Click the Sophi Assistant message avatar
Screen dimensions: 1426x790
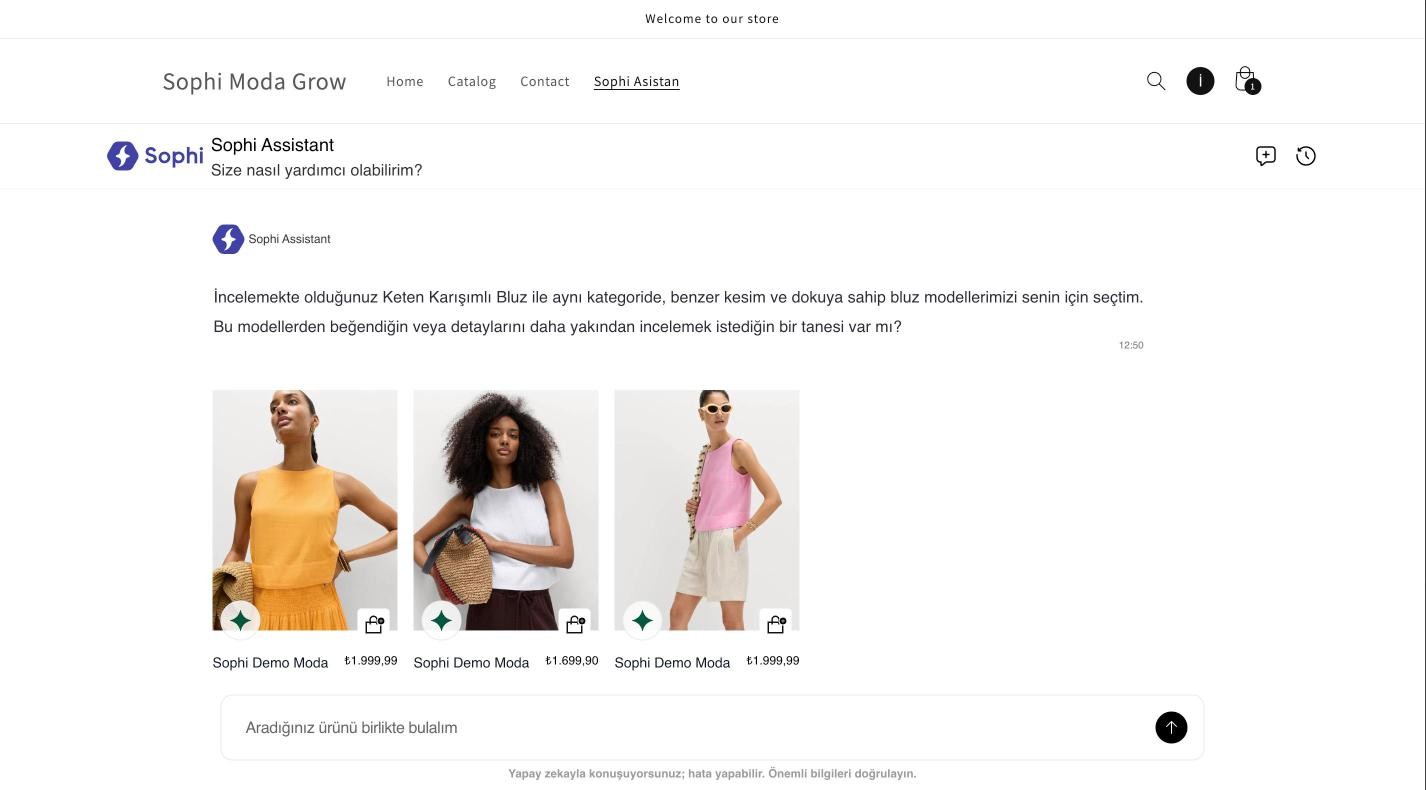[x=228, y=239]
